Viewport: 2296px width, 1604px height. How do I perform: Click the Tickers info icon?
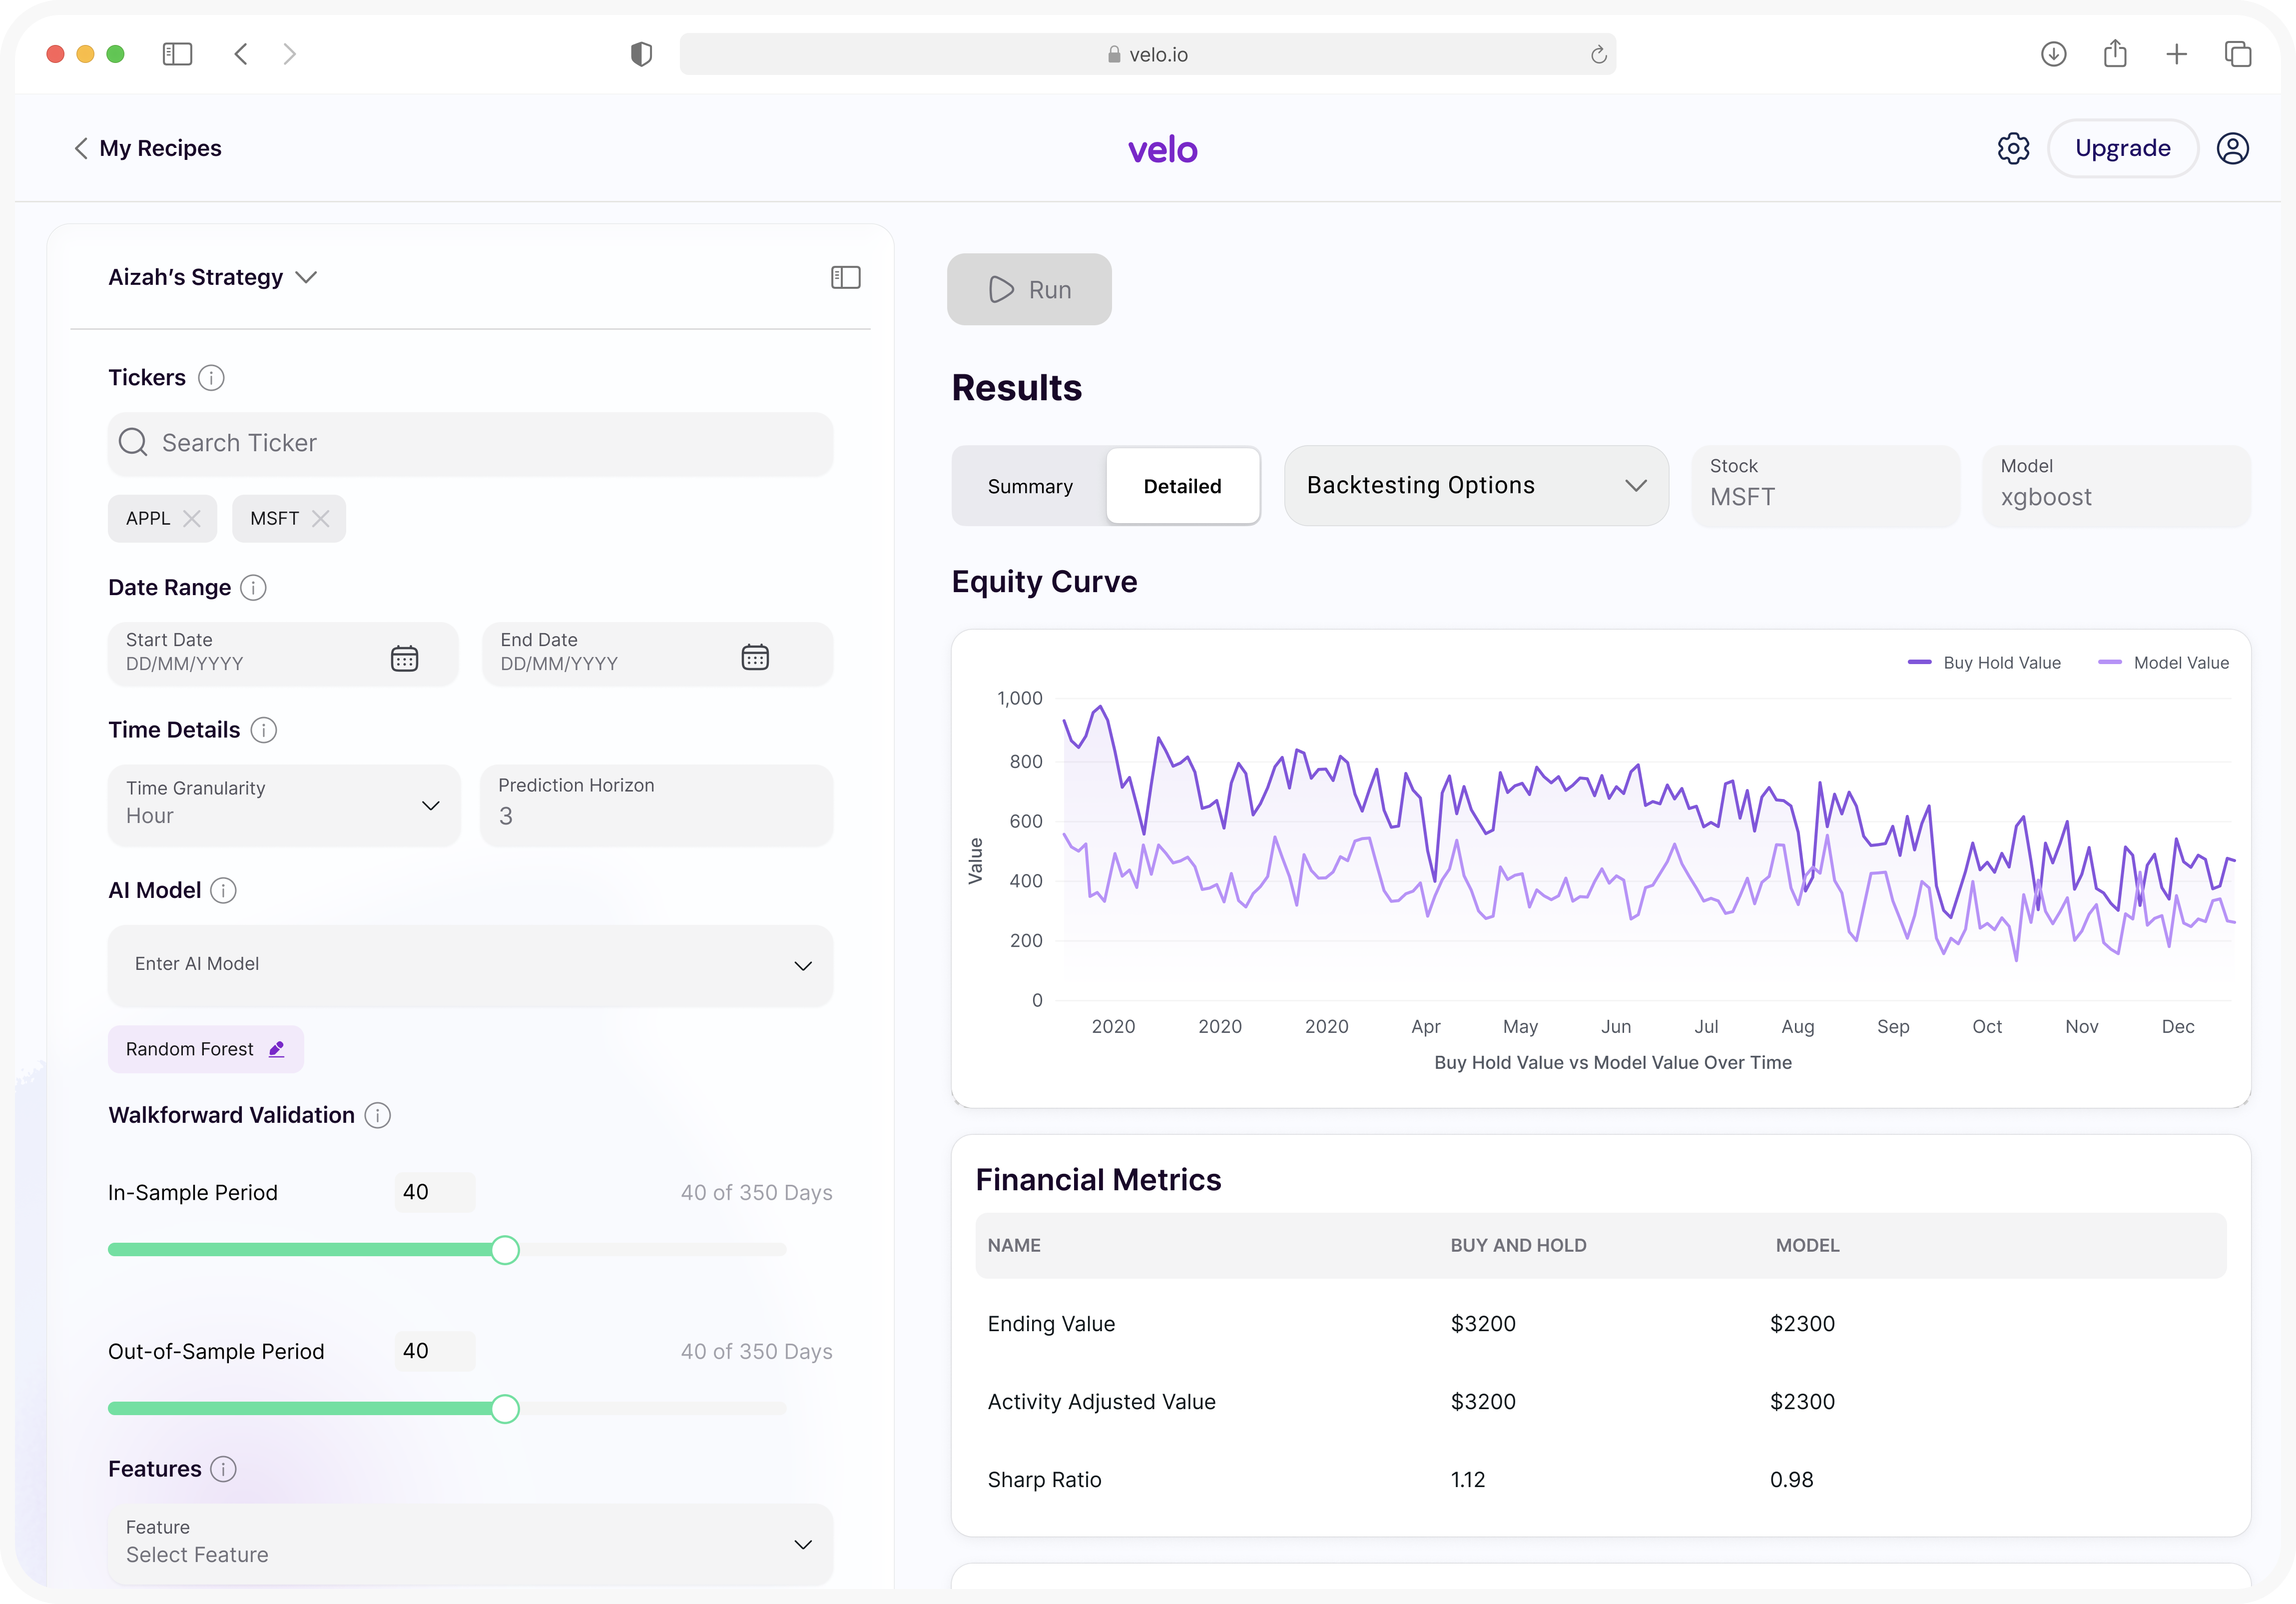click(211, 378)
